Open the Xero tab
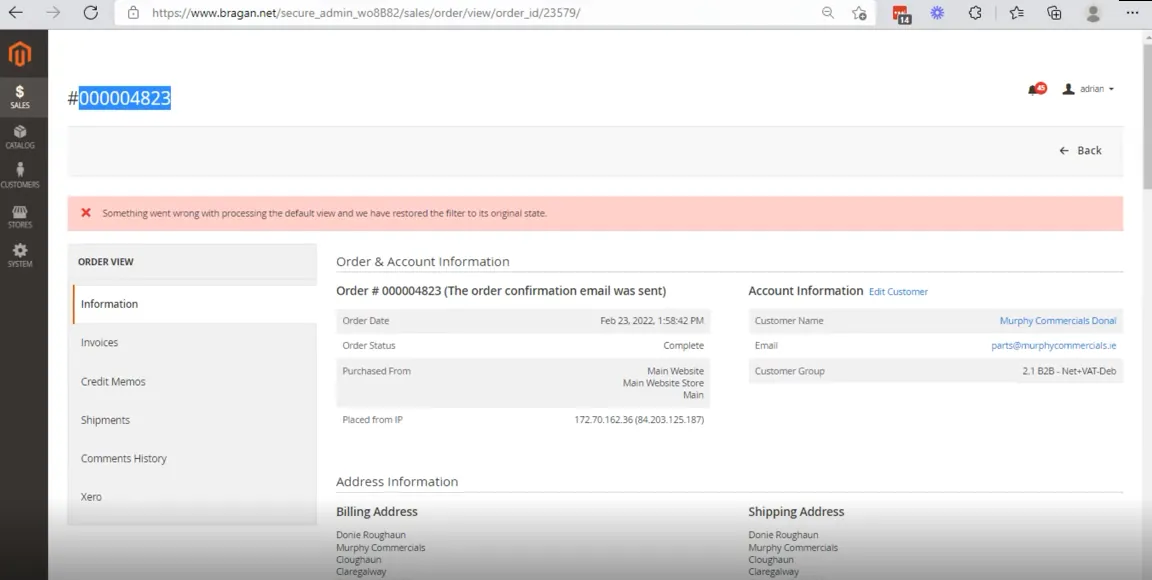1152x580 pixels. tap(195, 497)
